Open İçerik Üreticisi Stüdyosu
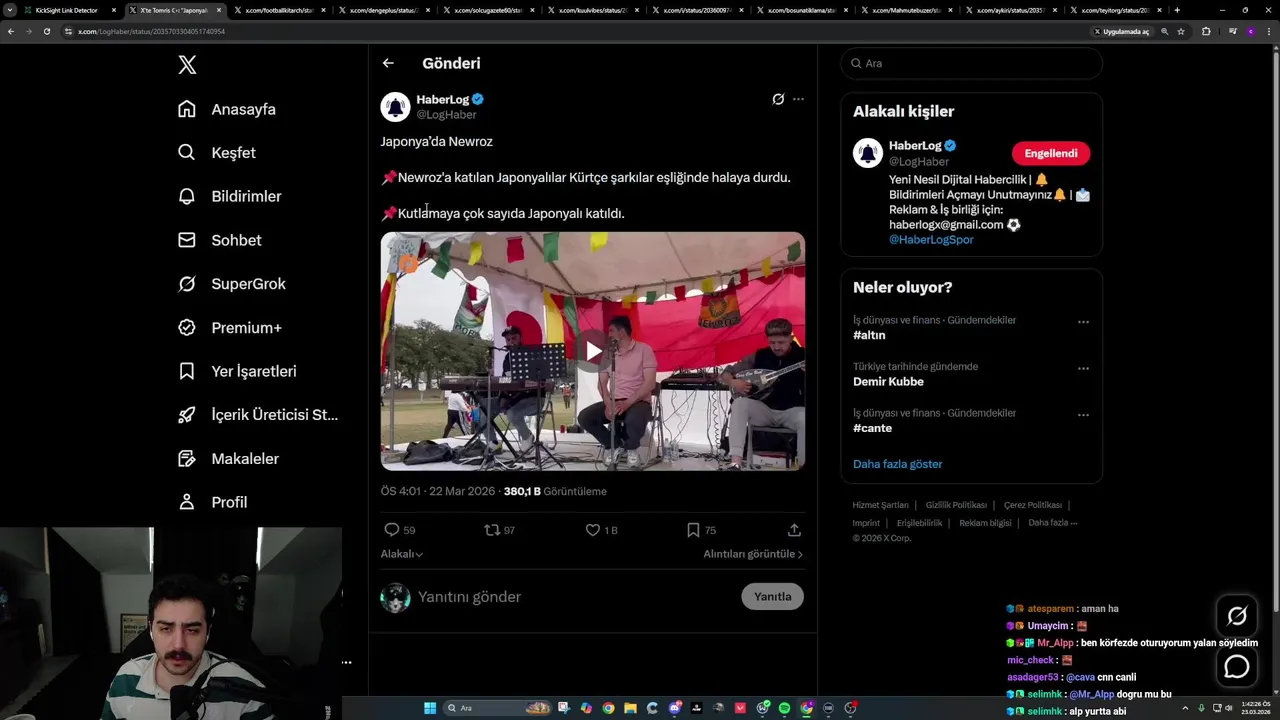 tap(258, 415)
